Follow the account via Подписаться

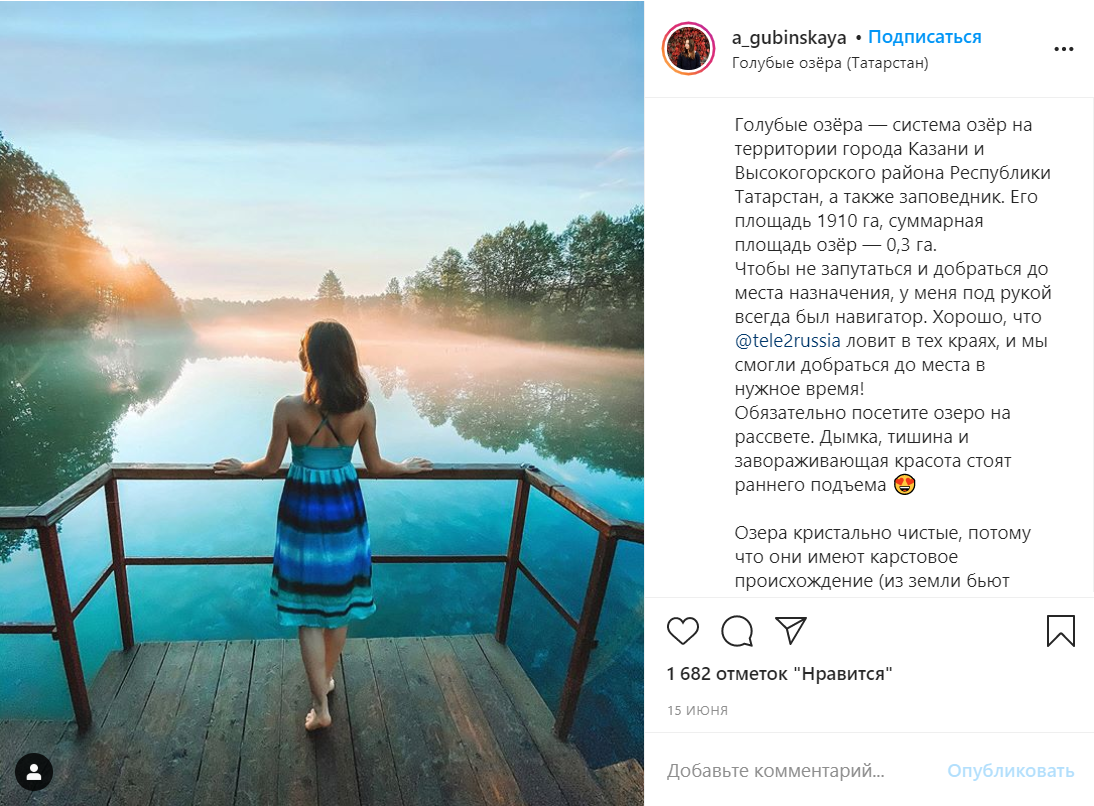[x=924, y=37]
